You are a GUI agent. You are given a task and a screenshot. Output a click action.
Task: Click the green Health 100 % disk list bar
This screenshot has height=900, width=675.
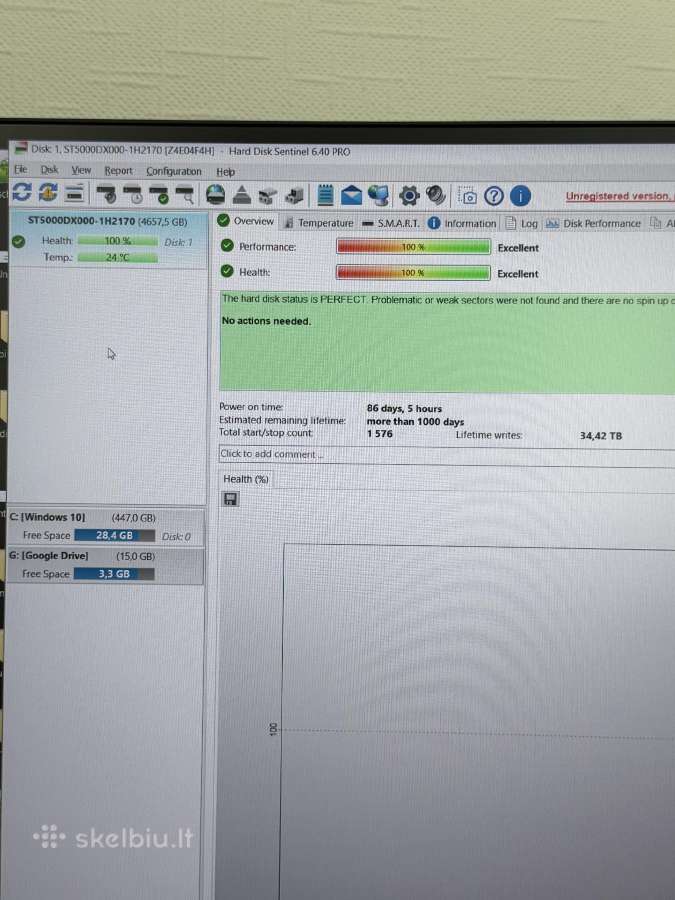[117, 240]
